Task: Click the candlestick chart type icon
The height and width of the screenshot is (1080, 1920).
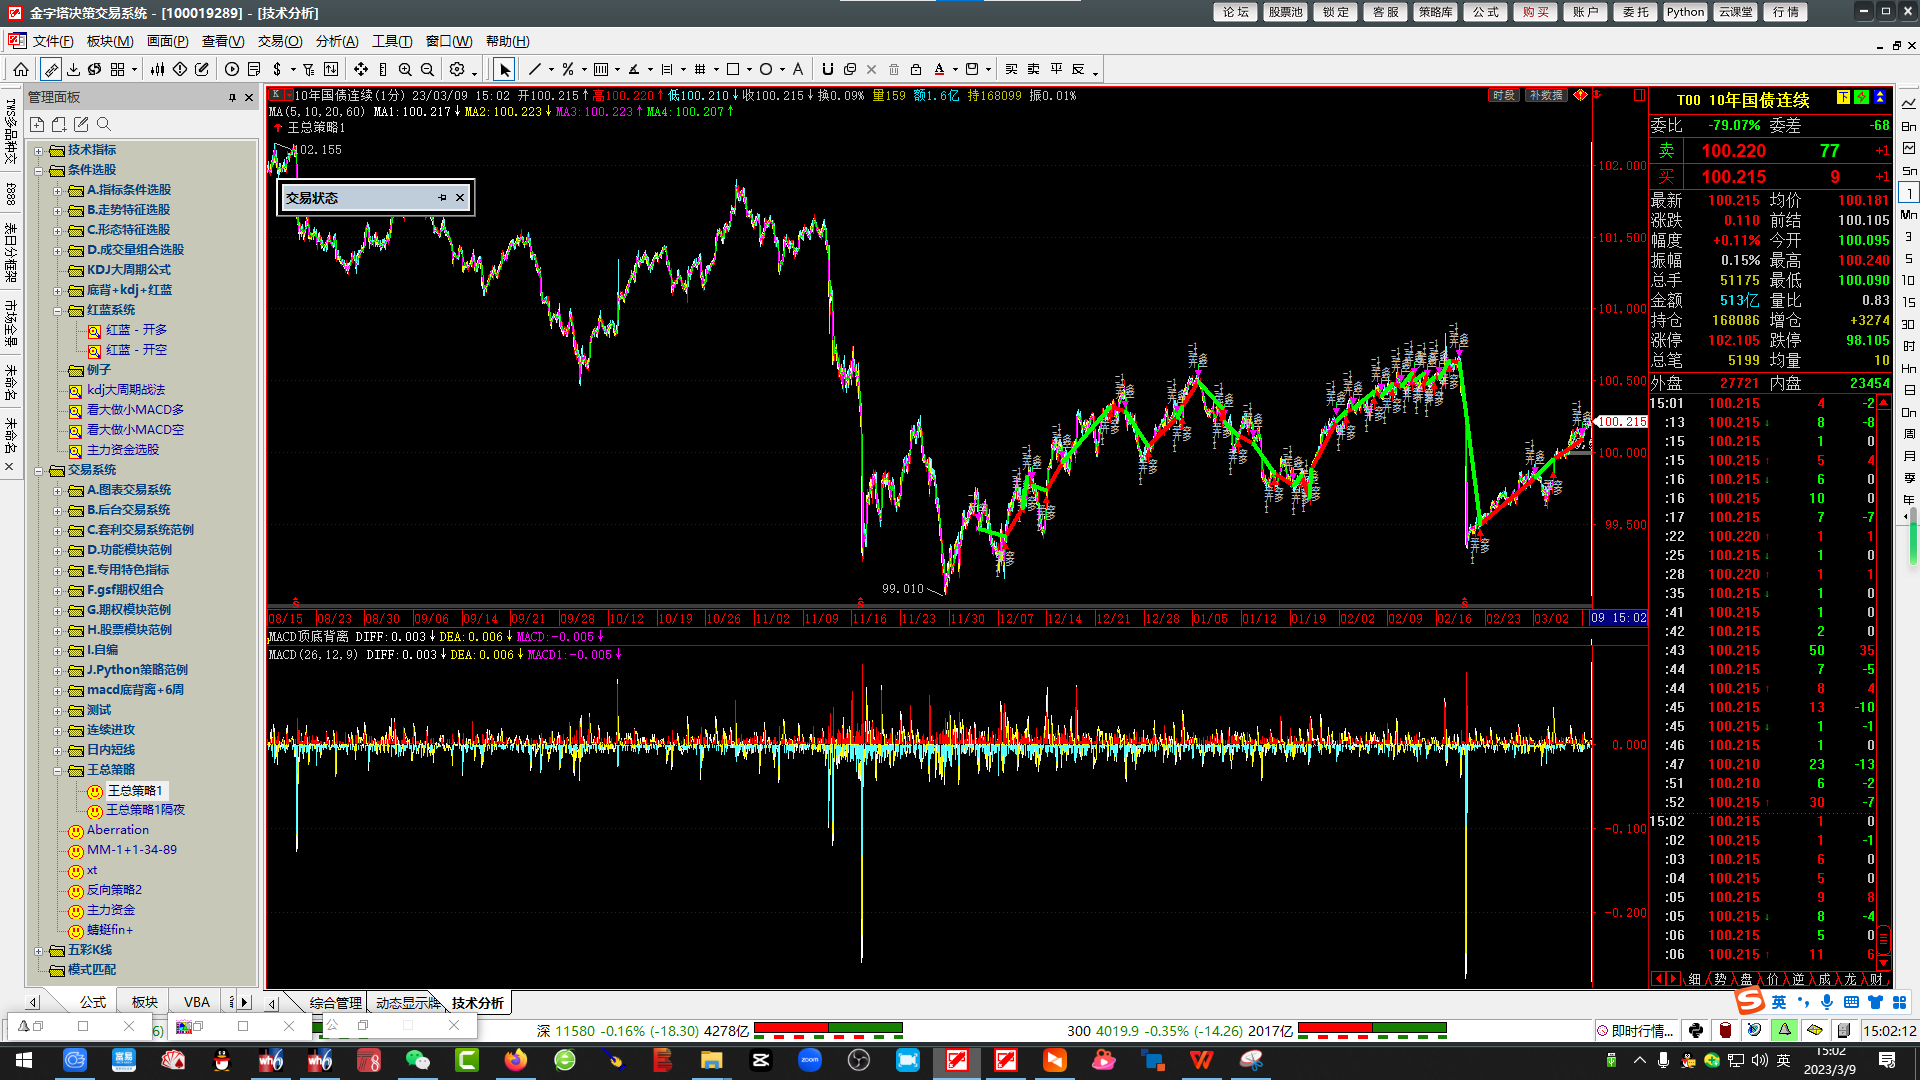Action: click(158, 69)
